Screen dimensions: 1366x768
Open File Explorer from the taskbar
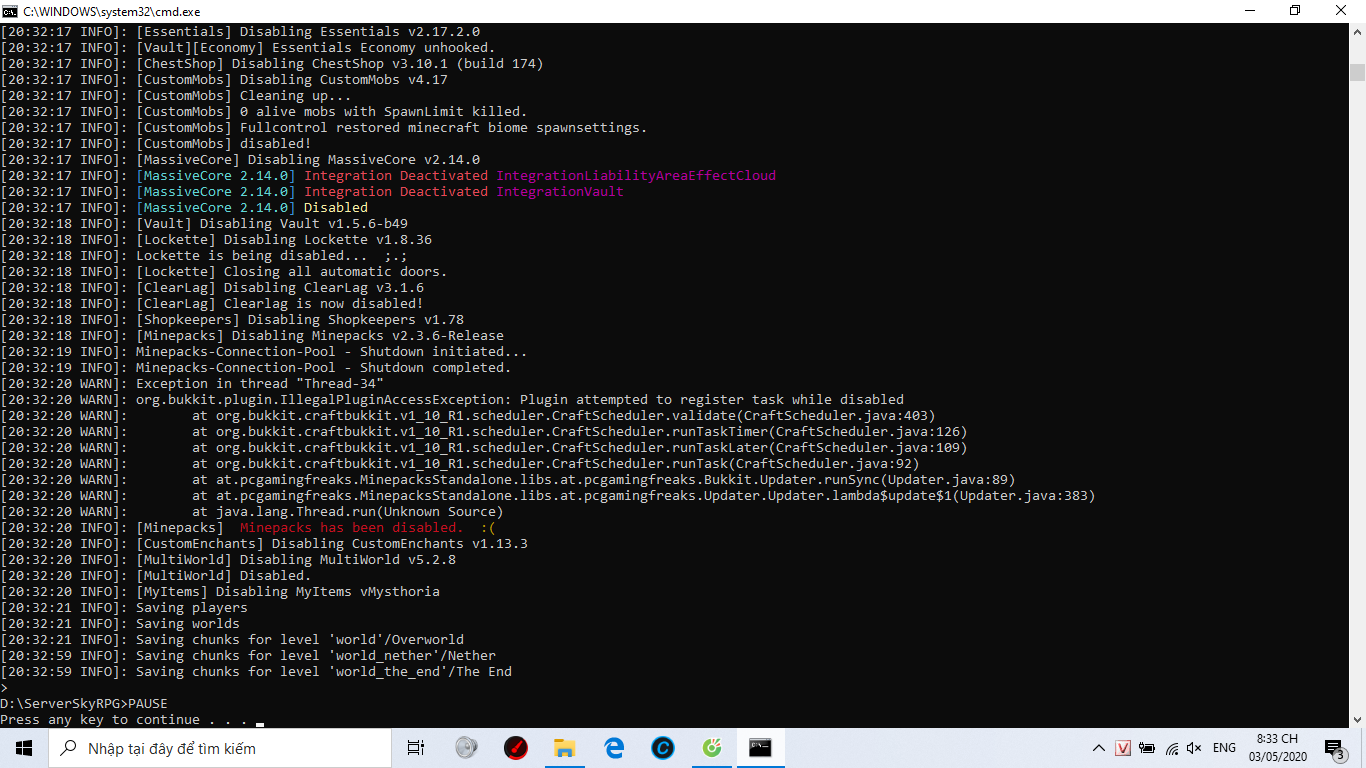[x=564, y=748]
